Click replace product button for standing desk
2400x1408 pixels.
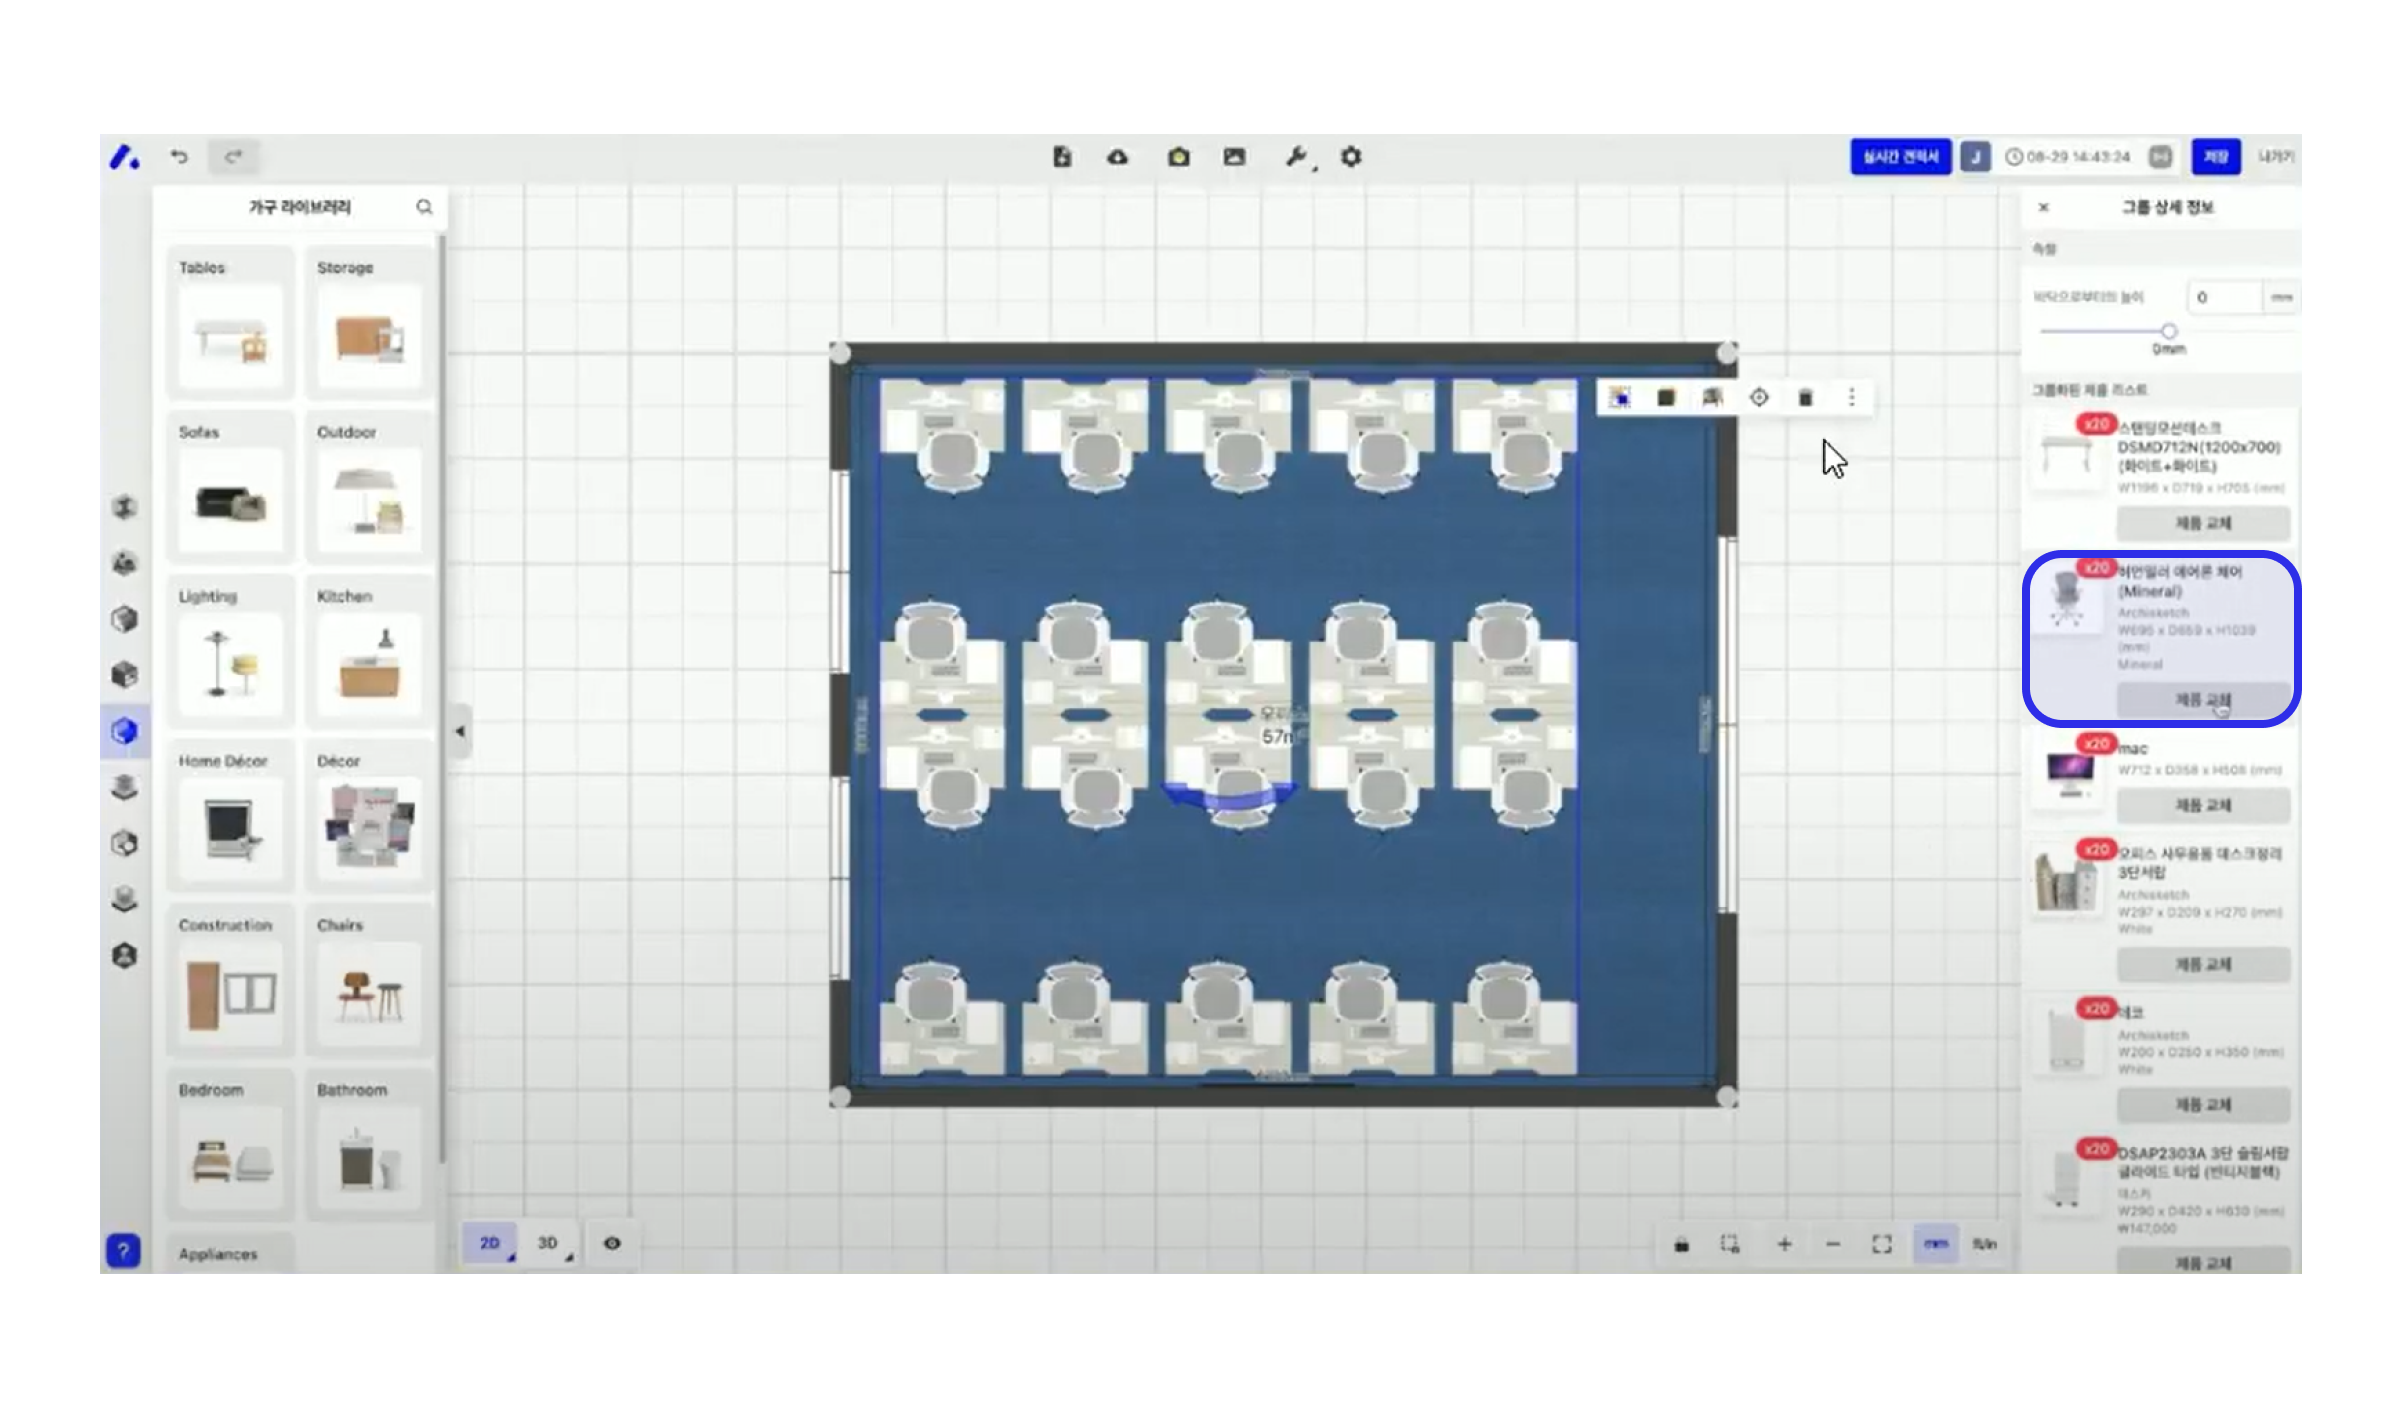click(x=2203, y=523)
